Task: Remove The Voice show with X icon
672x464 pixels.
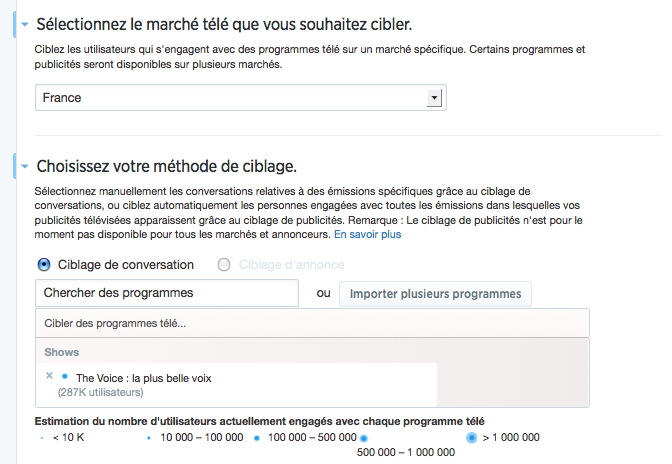Action: pos(49,376)
